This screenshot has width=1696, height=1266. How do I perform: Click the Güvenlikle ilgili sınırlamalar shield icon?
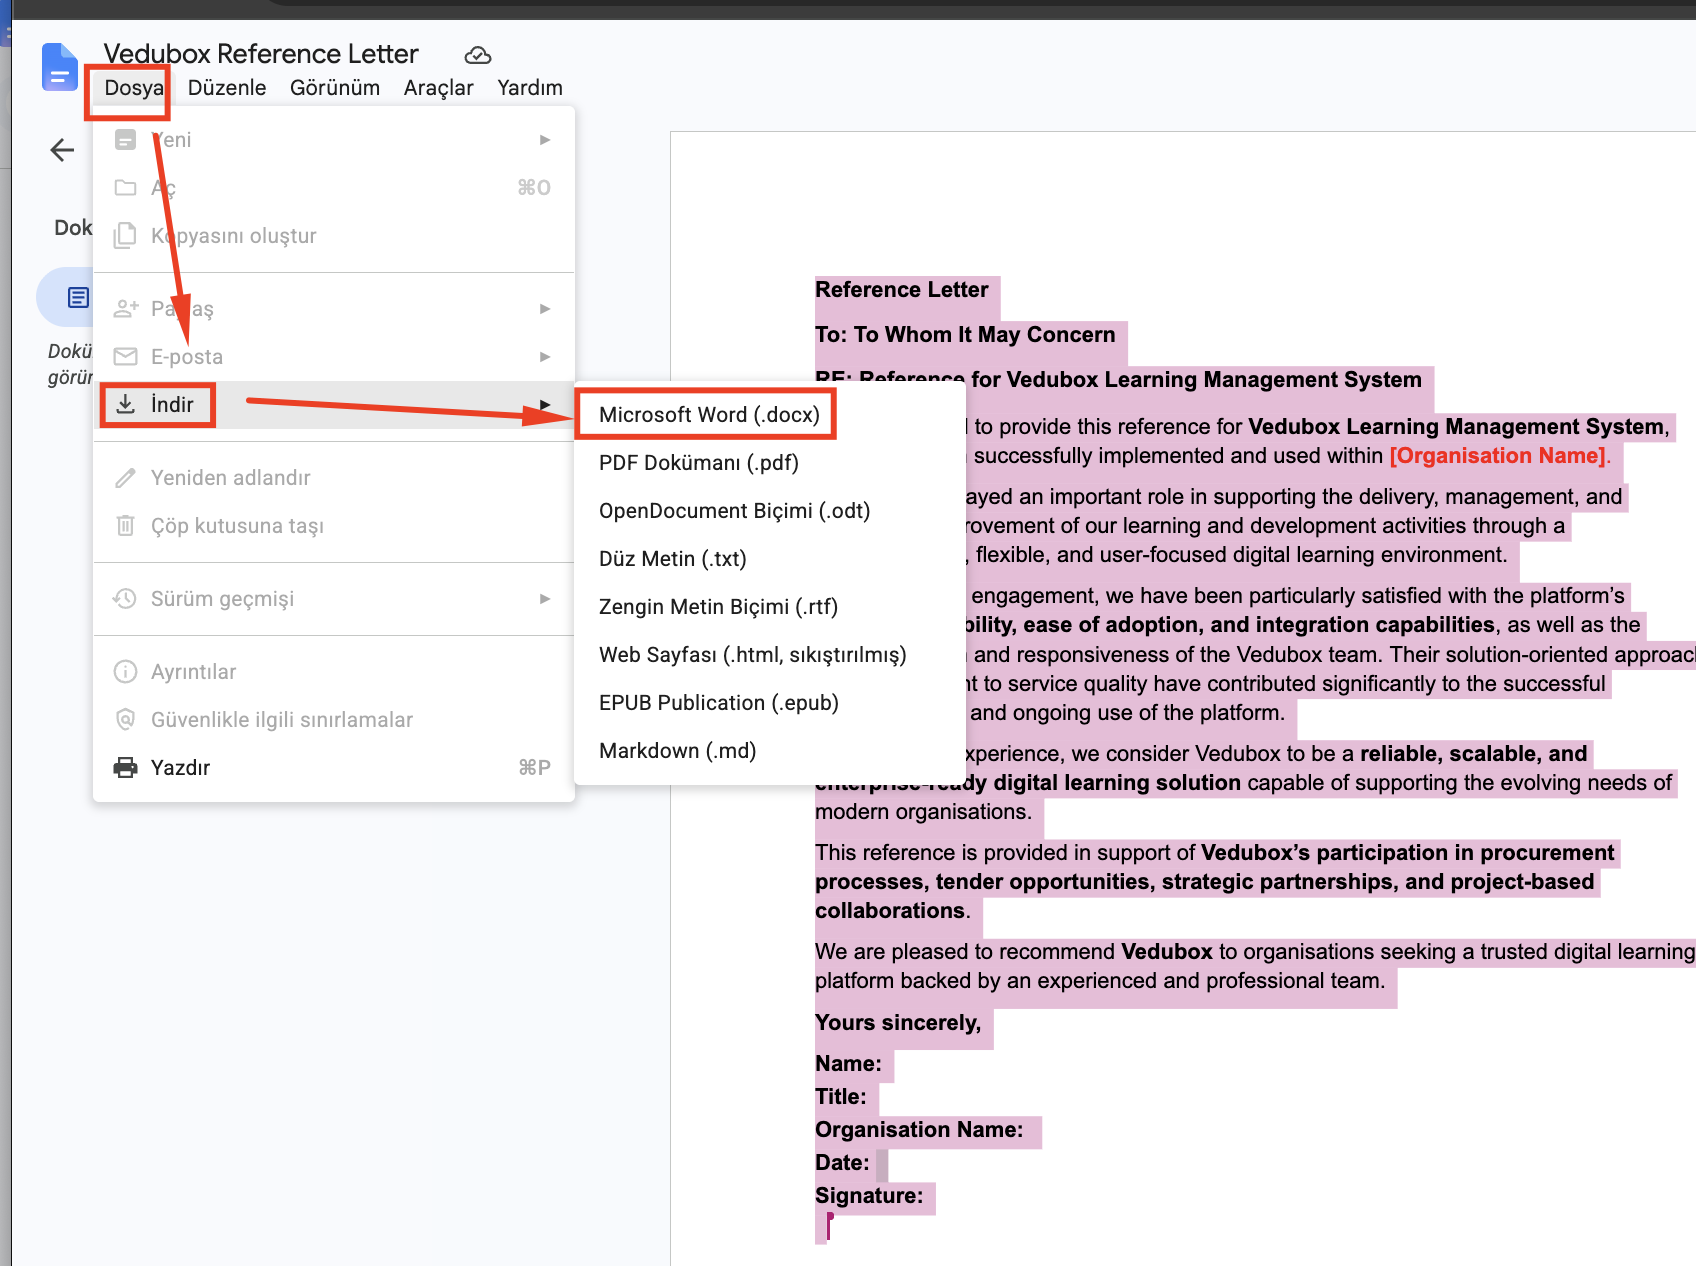[x=125, y=720]
